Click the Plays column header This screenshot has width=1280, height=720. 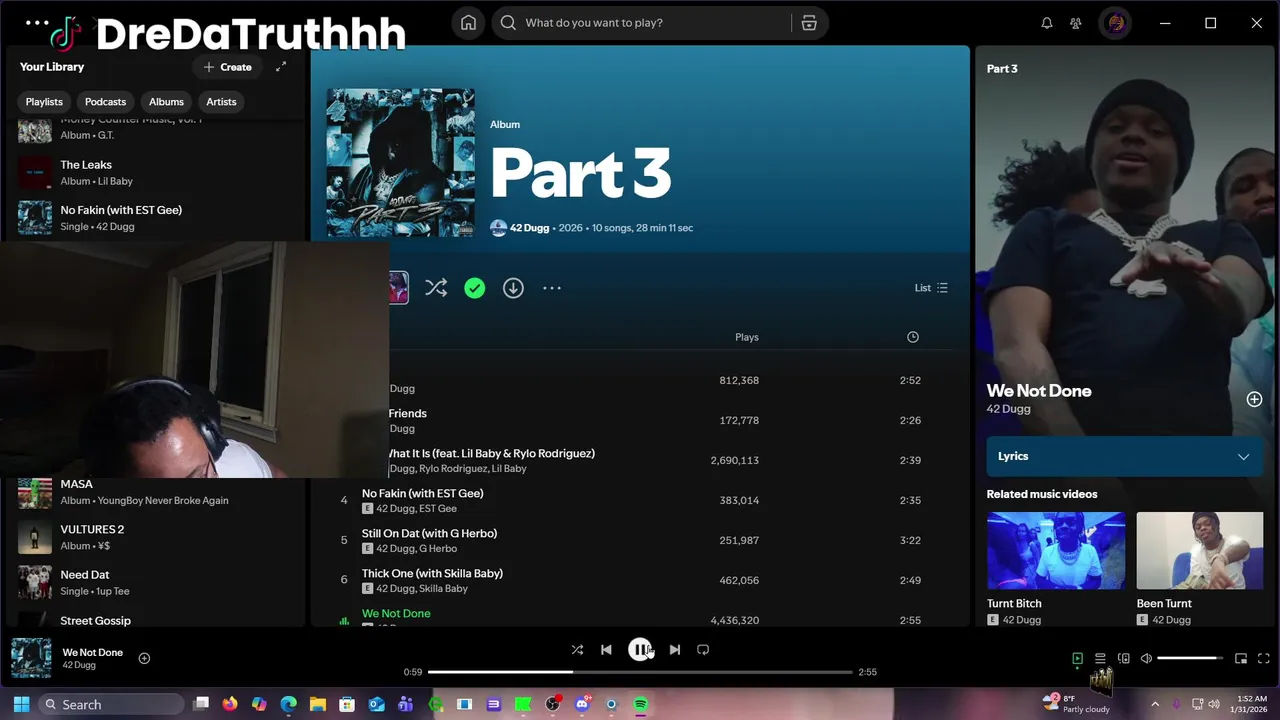(x=747, y=337)
